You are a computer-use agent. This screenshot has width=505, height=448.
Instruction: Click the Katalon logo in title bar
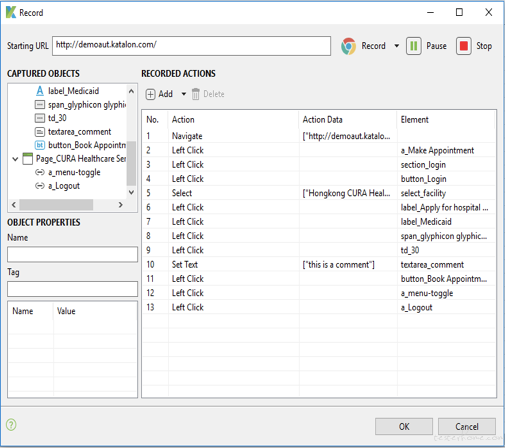point(11,13)
